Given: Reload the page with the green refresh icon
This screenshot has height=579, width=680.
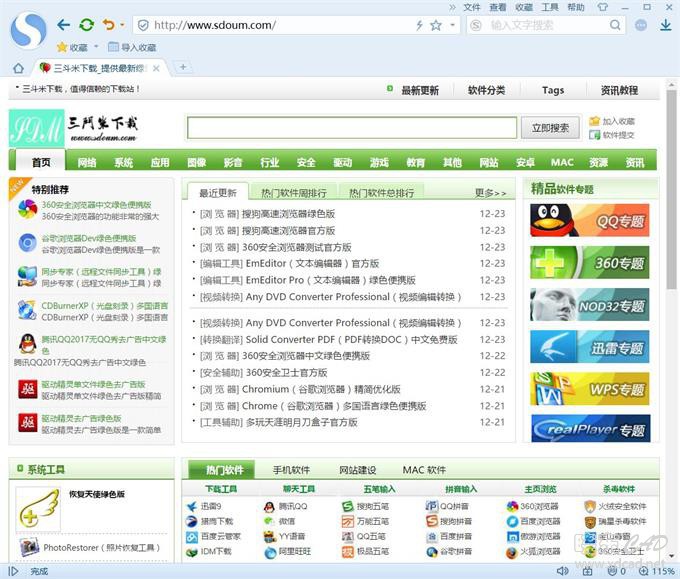Looking at the screenshot, I should click(x=87, y=25).
